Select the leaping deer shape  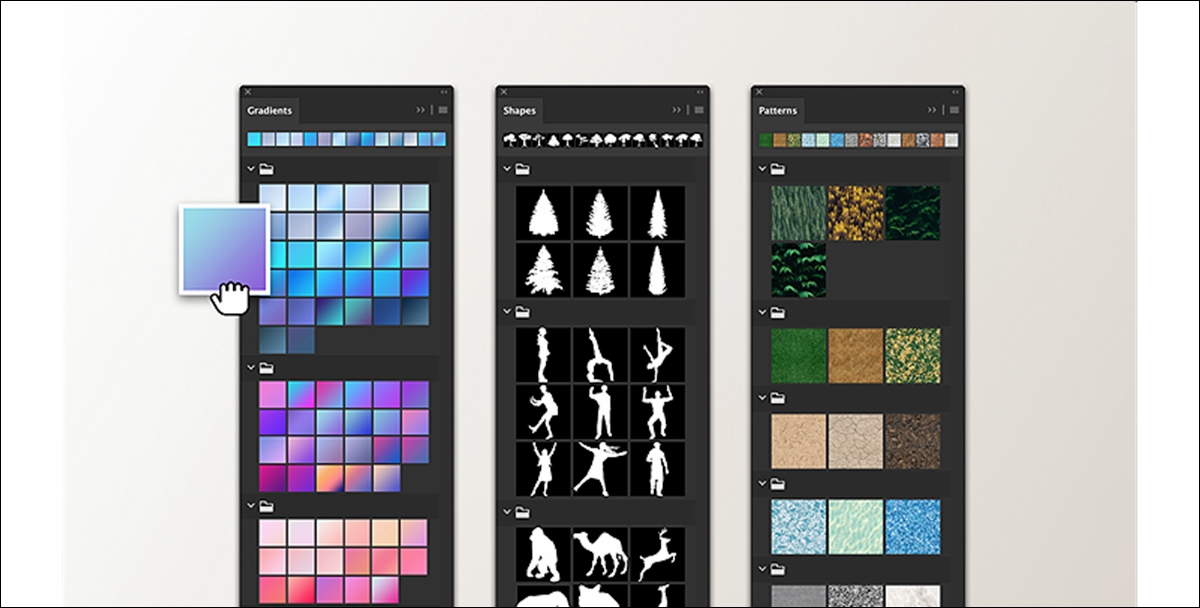click(657, 555)
